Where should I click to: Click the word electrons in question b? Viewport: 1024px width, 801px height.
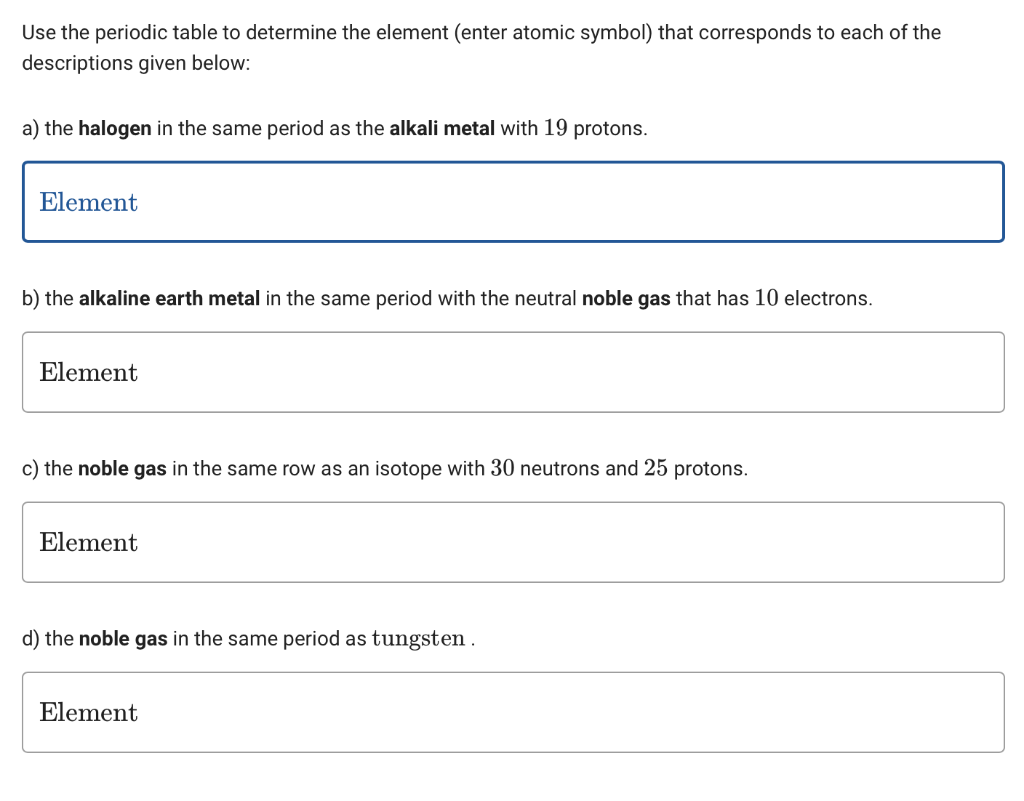point(828,298)
